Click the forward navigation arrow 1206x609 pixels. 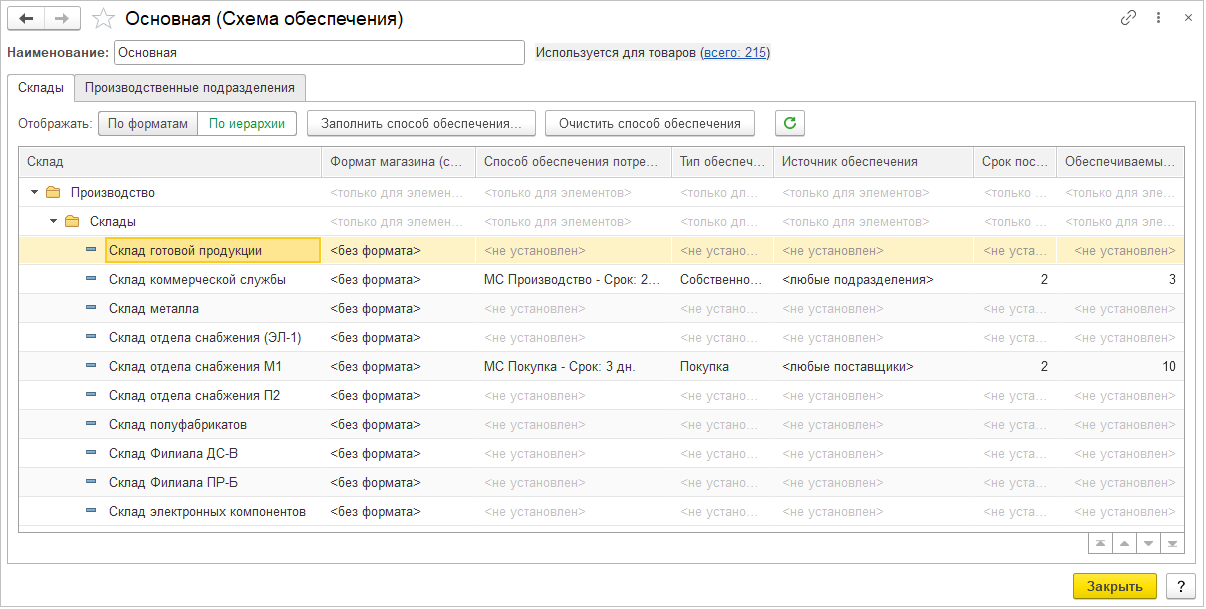pyautogui.click(x=62, y=19)
